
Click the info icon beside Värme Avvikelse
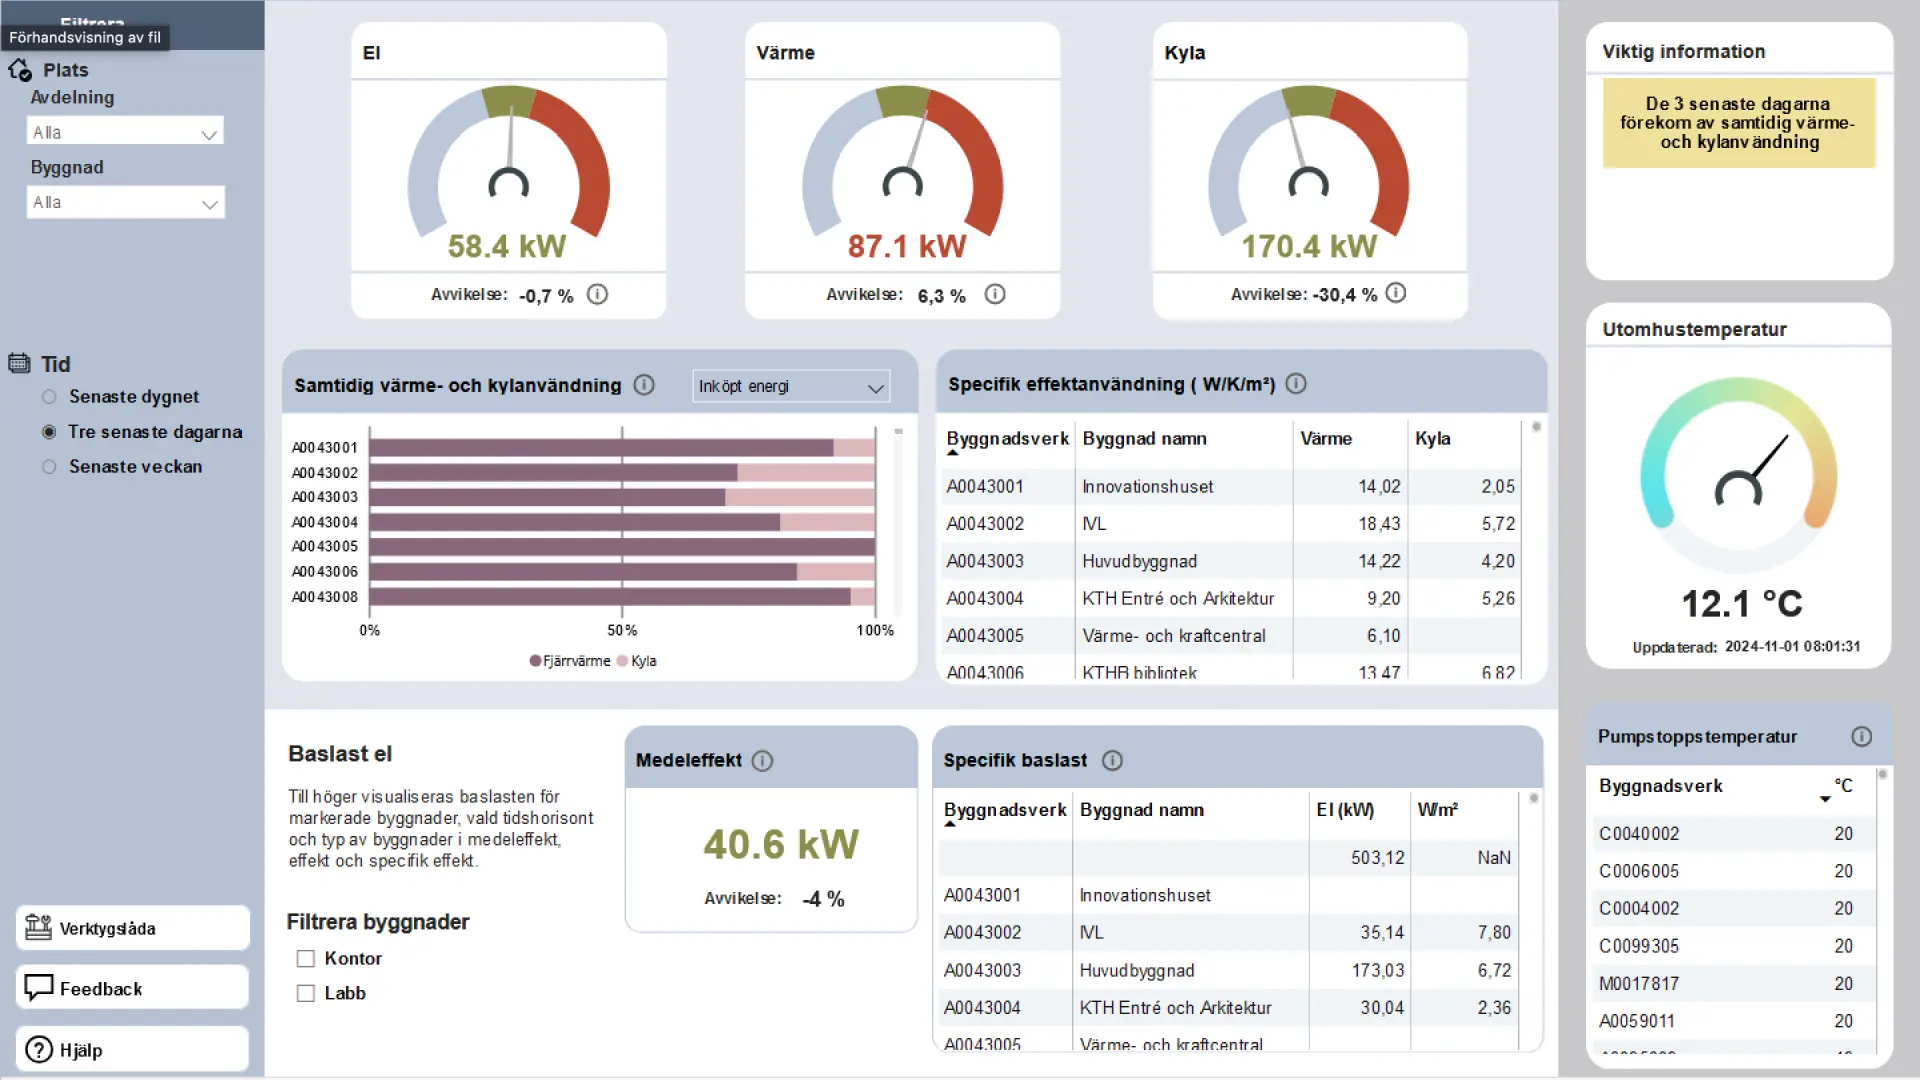point(995,294)
